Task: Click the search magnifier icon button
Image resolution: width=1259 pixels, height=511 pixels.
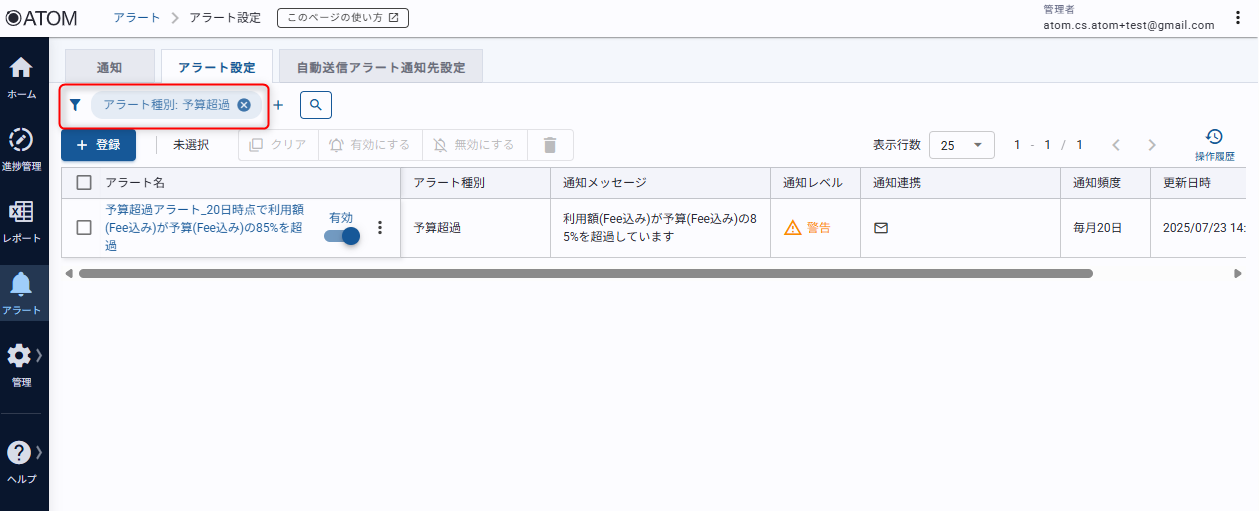Action: pos(316,104)
